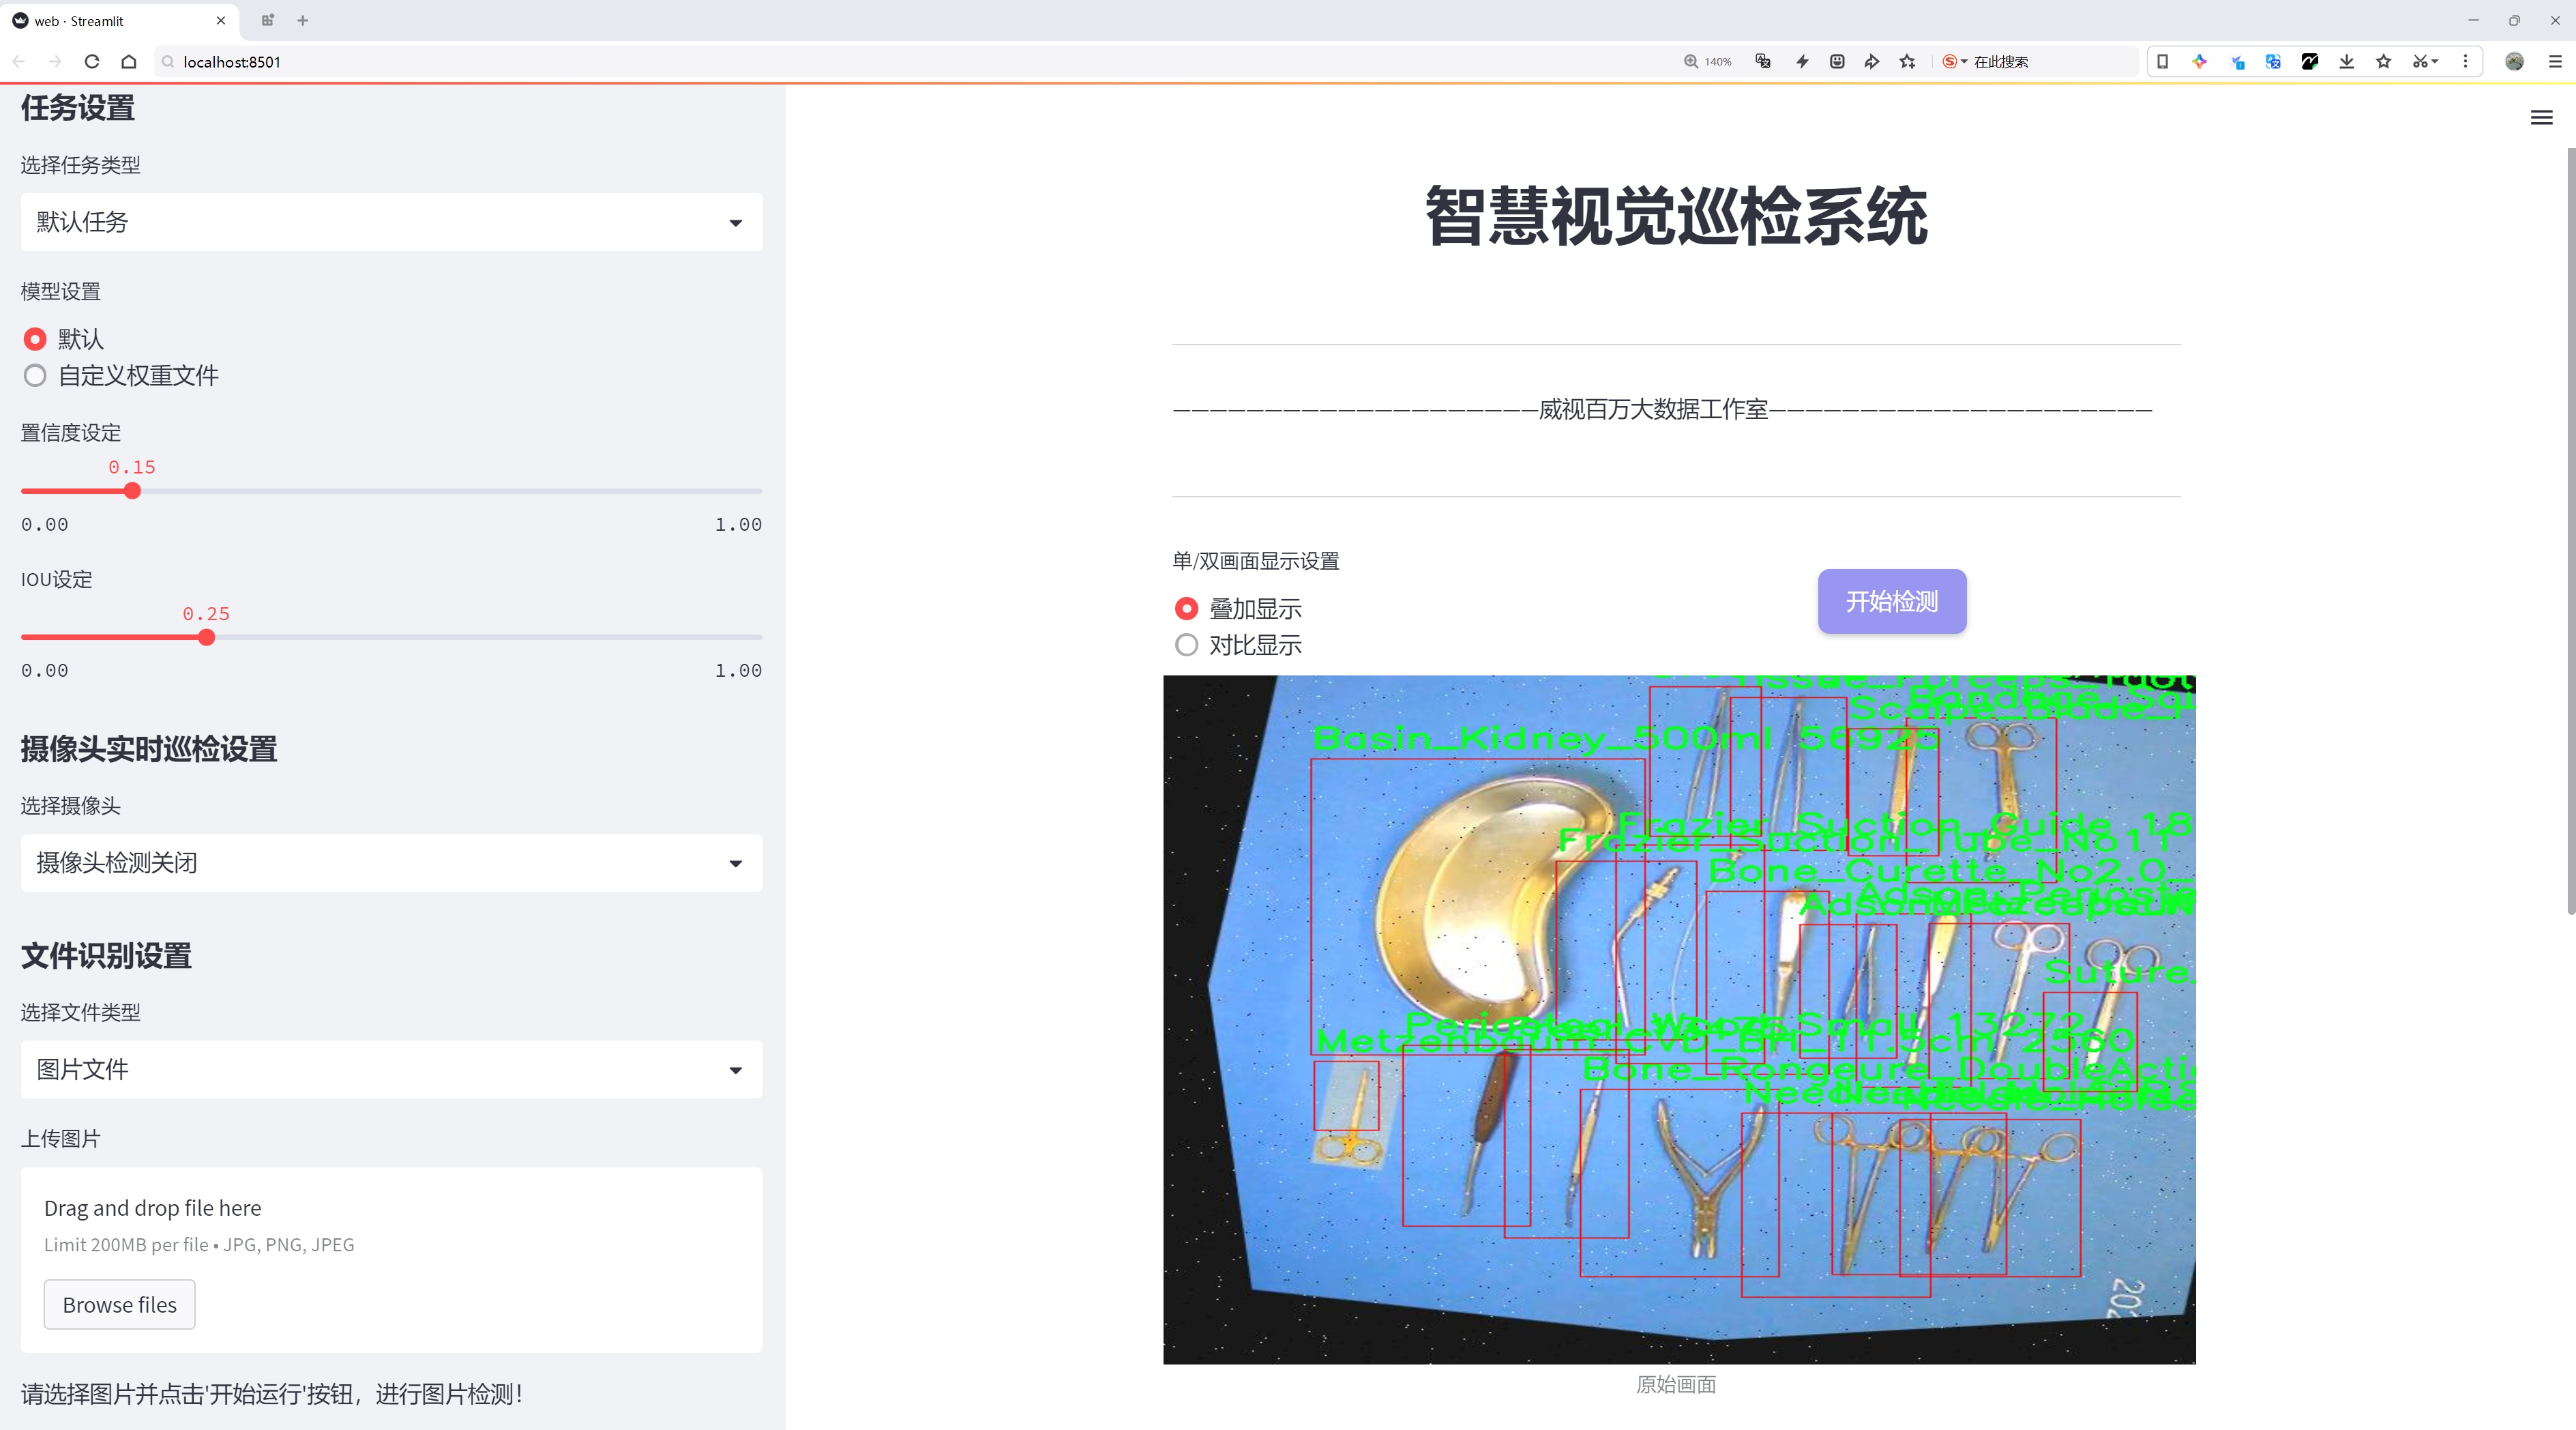Click the browser home icon
Viewport: 2576px width, 1430px height.
(x=129, y=62)
